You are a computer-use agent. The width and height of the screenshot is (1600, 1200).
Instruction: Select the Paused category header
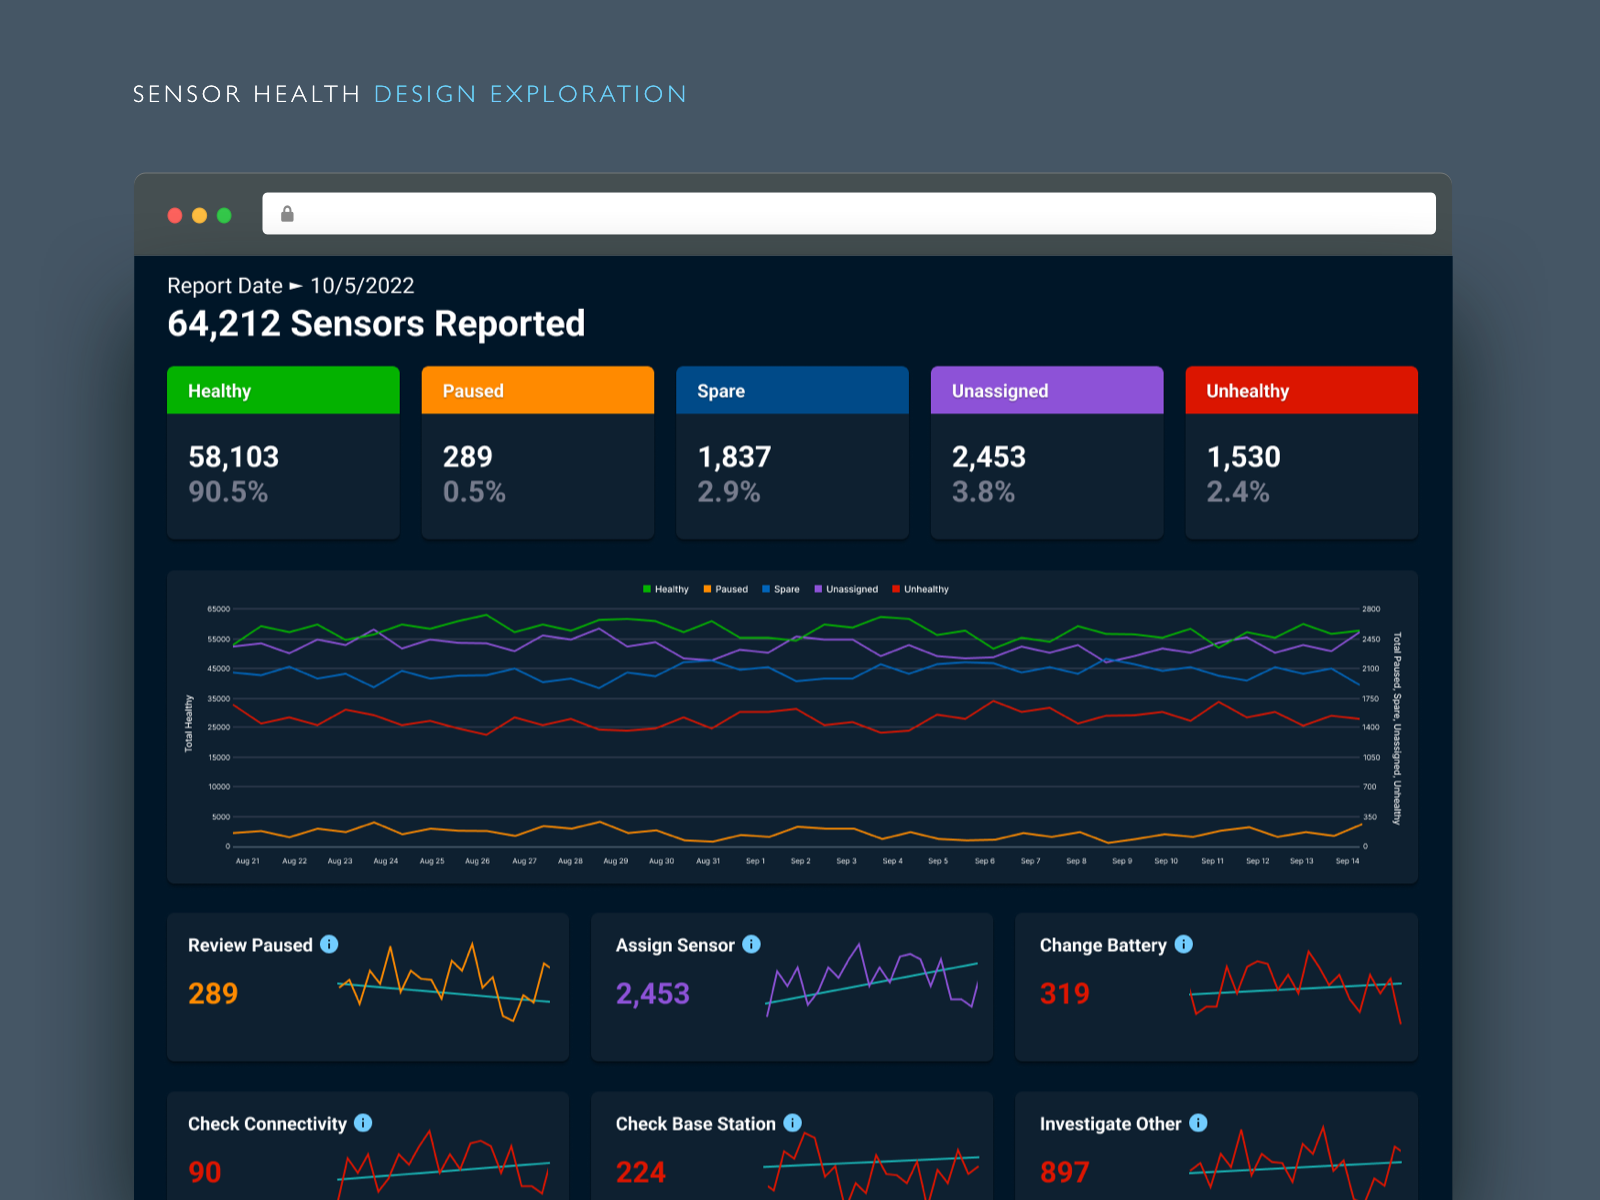[537, 390]
